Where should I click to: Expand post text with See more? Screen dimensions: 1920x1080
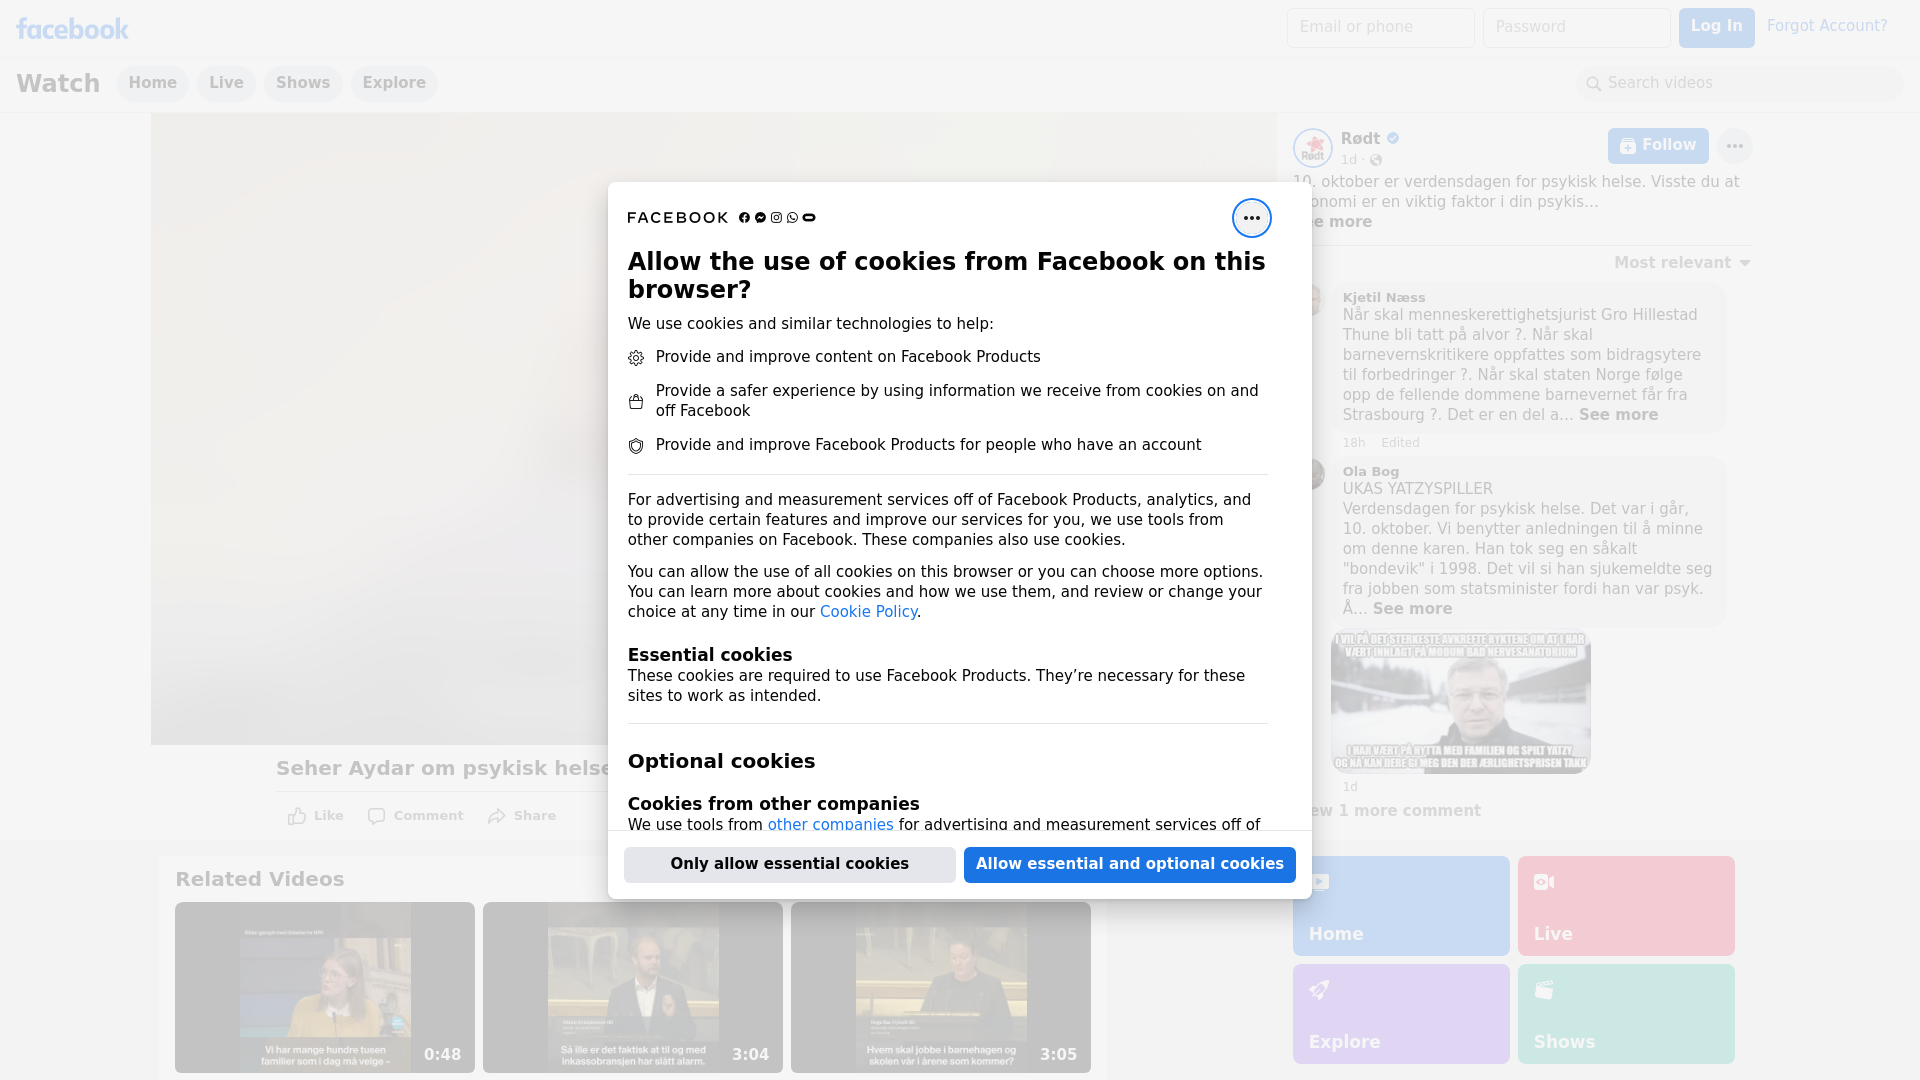(x=1340, y=222)
